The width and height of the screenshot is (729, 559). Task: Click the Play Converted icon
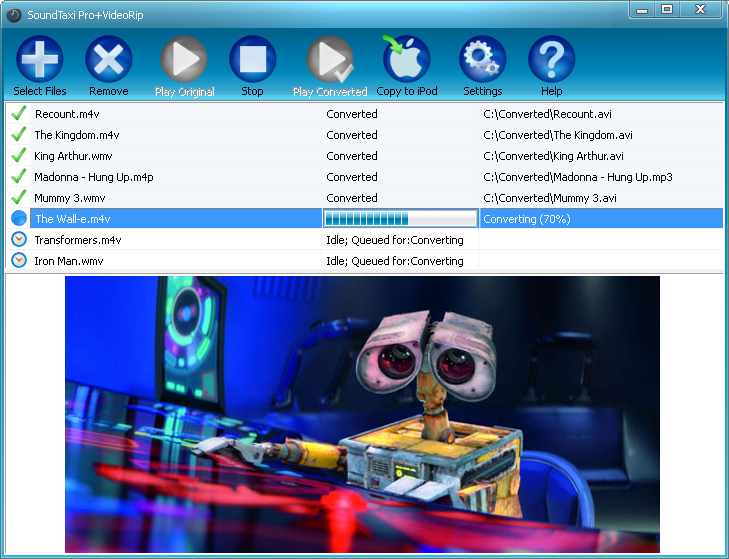point(329,60)
